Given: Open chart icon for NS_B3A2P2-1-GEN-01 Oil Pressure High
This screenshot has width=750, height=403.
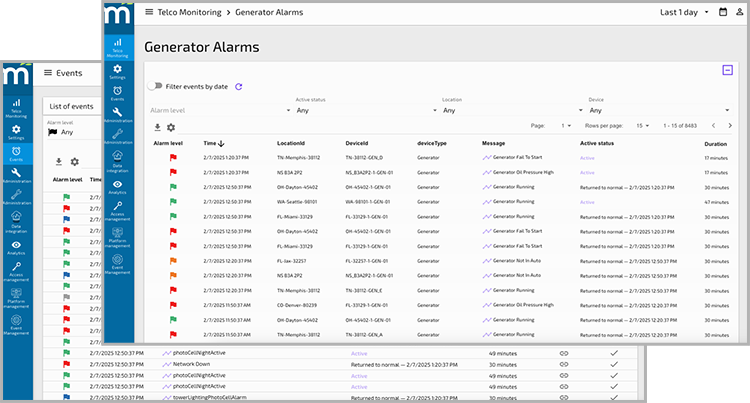Looking at the screenshot, I should click(x=487, y=172).
